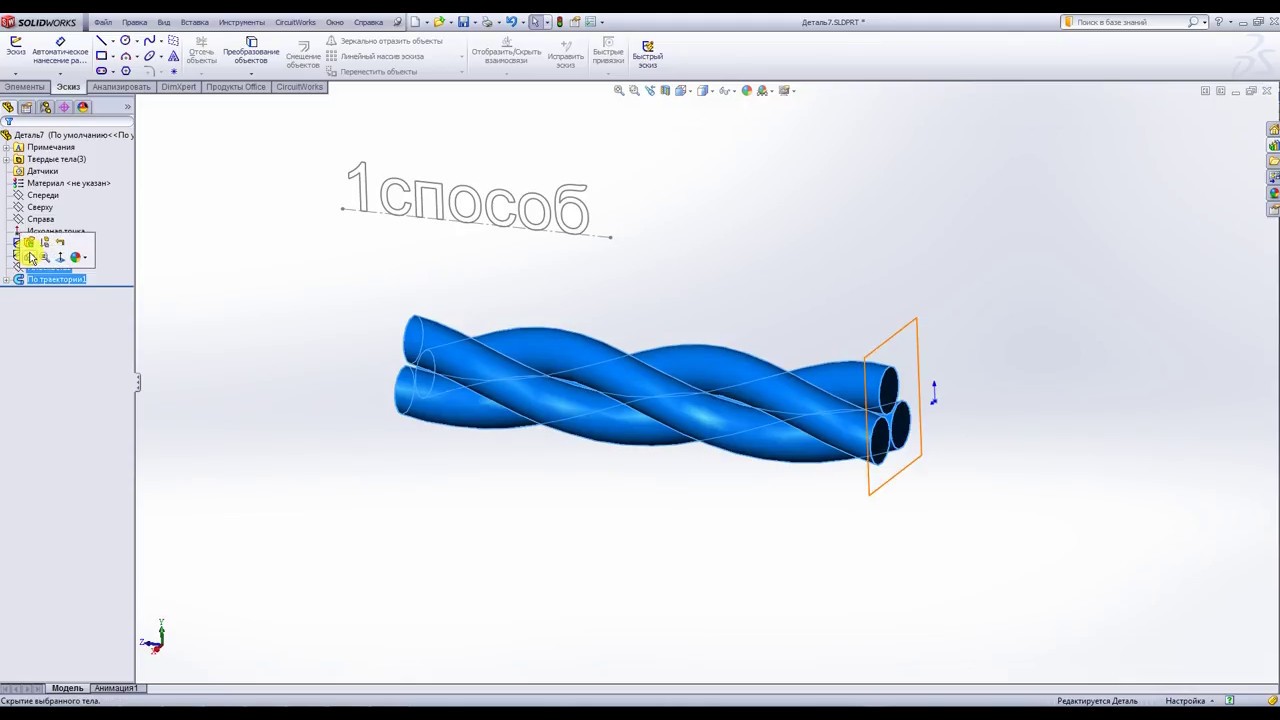Click Отсечь объекты trim tool
1280x720 pixels.
pos(201,51)
